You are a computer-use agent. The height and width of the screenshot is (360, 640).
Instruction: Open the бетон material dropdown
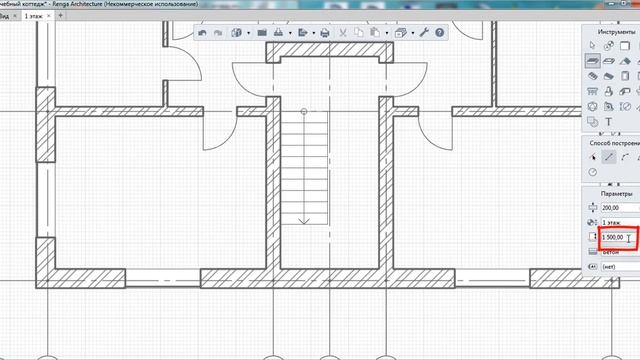620,252
